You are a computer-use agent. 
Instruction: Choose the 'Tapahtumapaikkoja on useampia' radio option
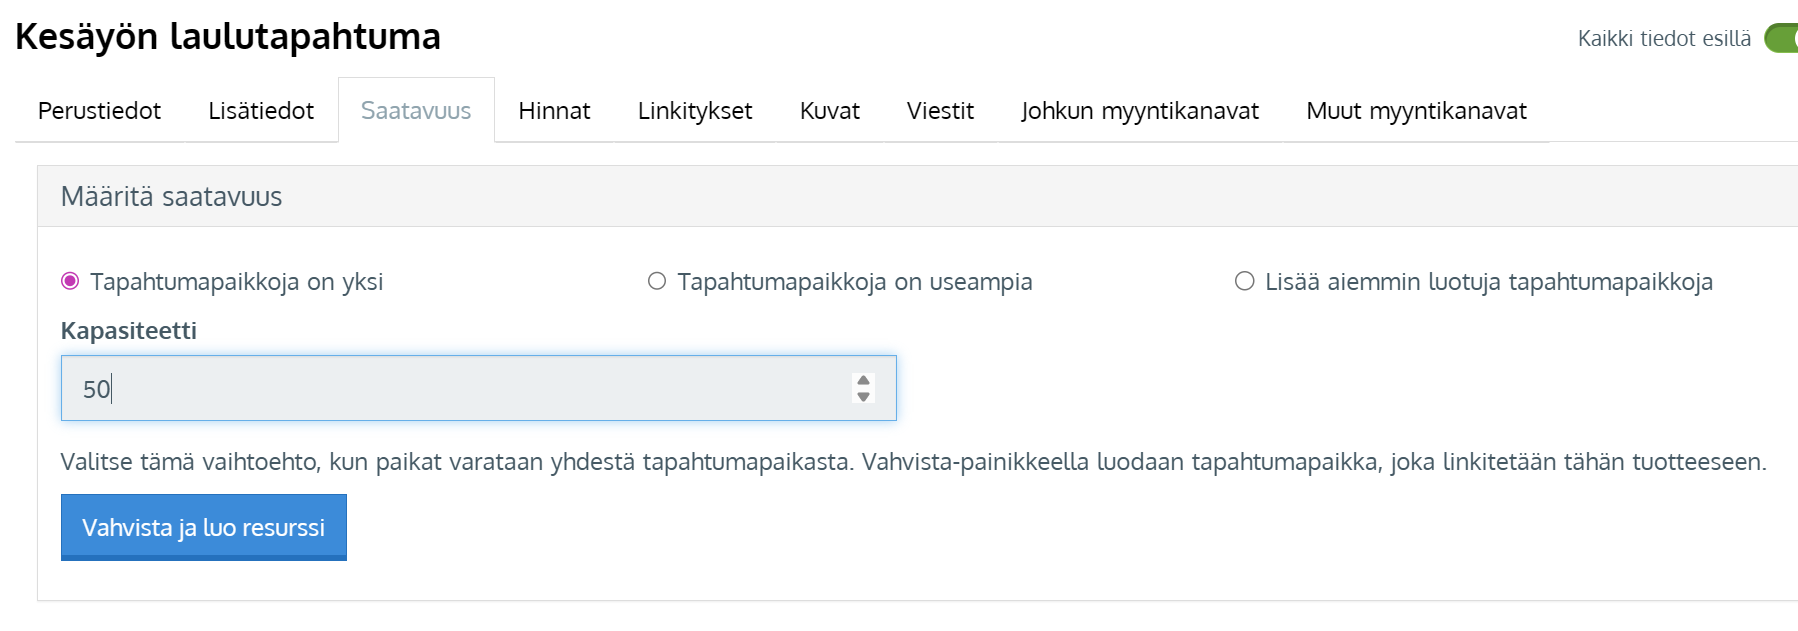[657, 281]
